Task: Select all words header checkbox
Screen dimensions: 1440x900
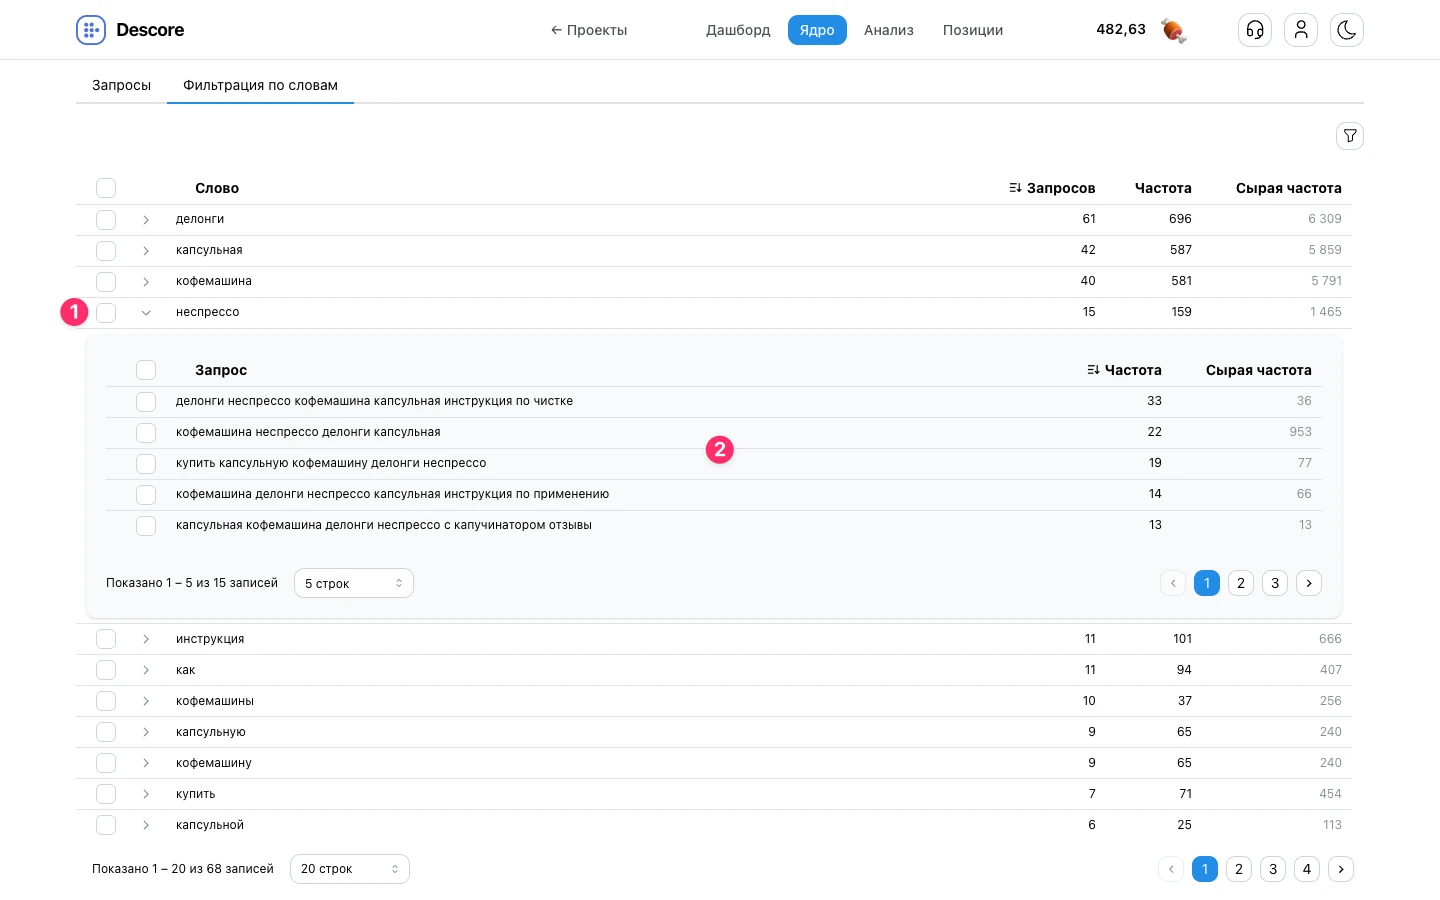Action: (x=106, y=188)
